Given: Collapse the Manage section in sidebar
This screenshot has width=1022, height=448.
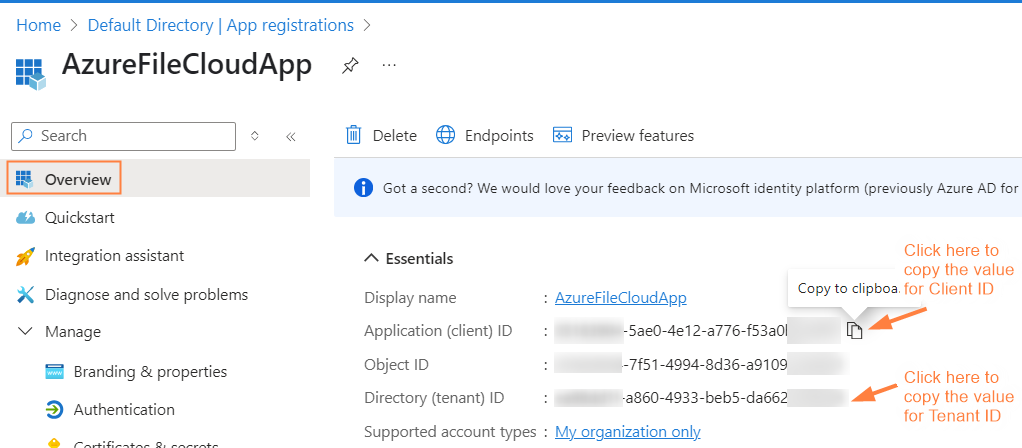Looking at the screenshot, I should click(25, 332).
